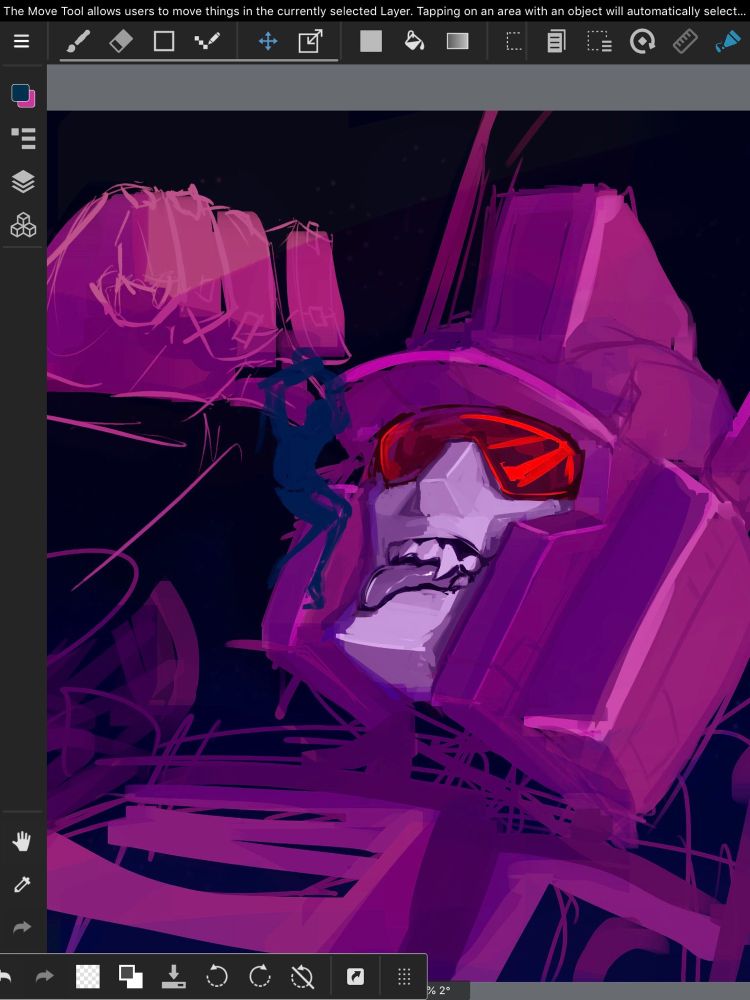Select the Figure rectangle tool
Viewport: 750px width, 1000px height.
click(164, 42)
